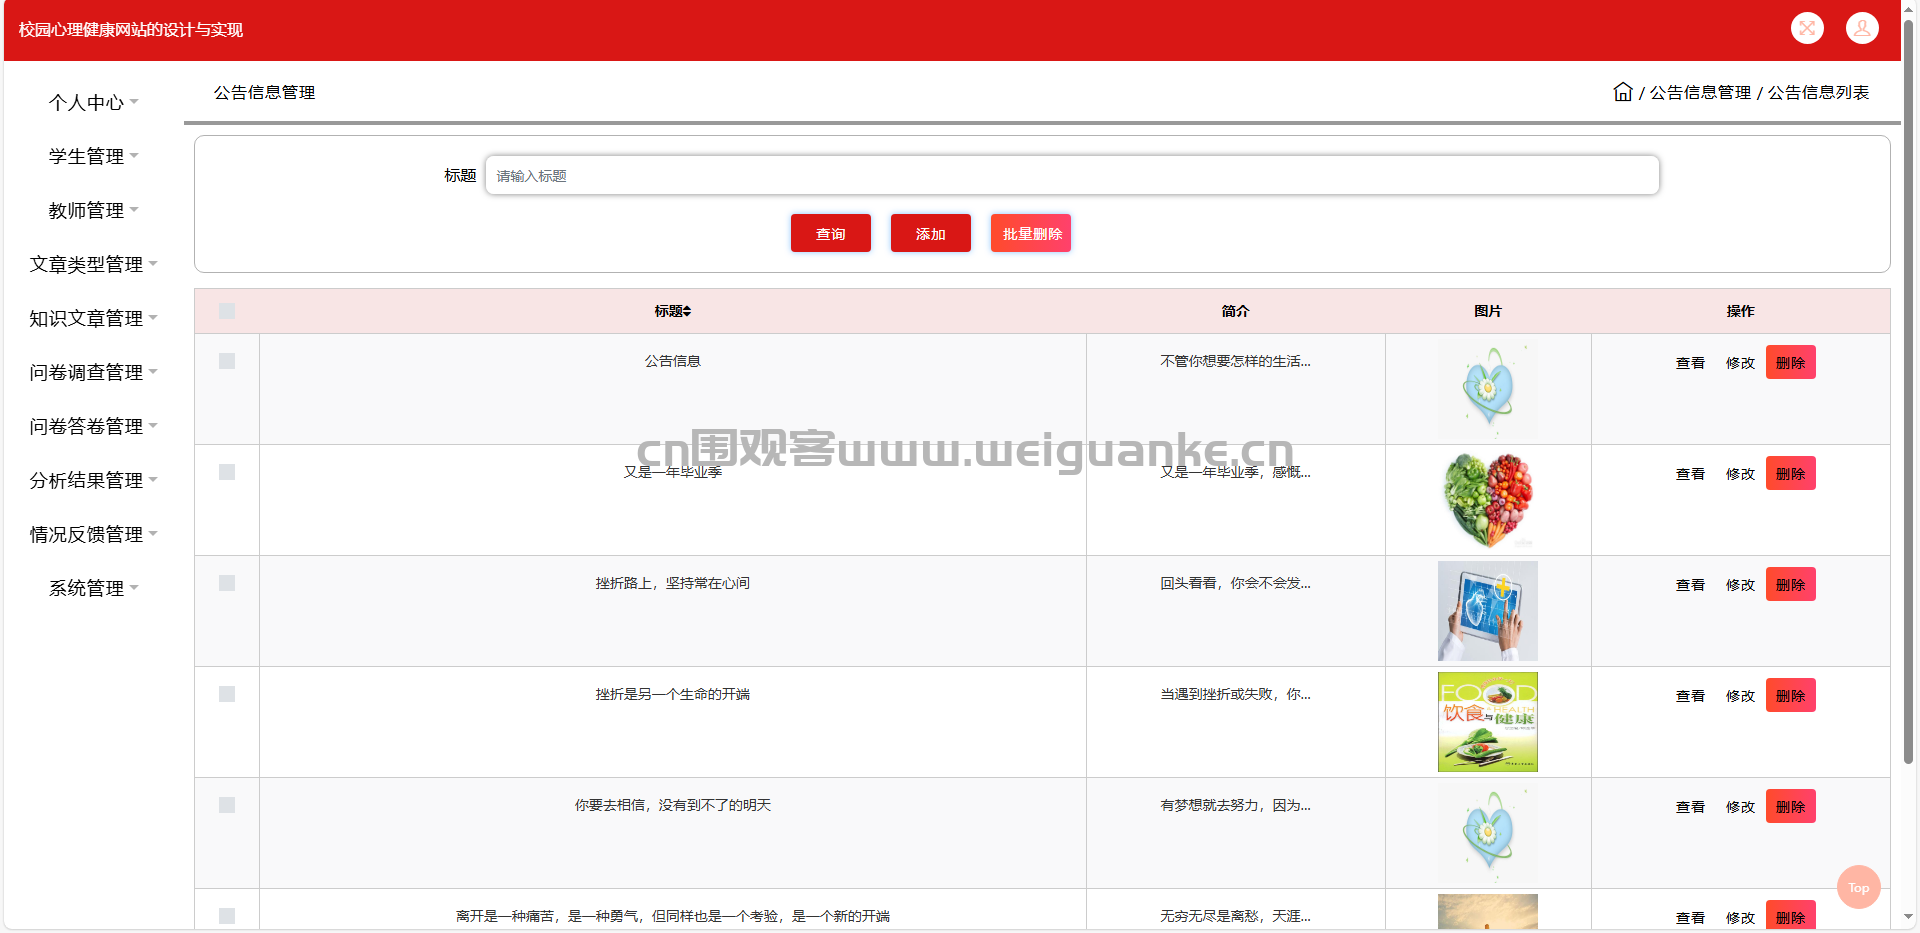
Task: Click the 回头看看，你会不会发... intro cell
Action: (1235, 583)
